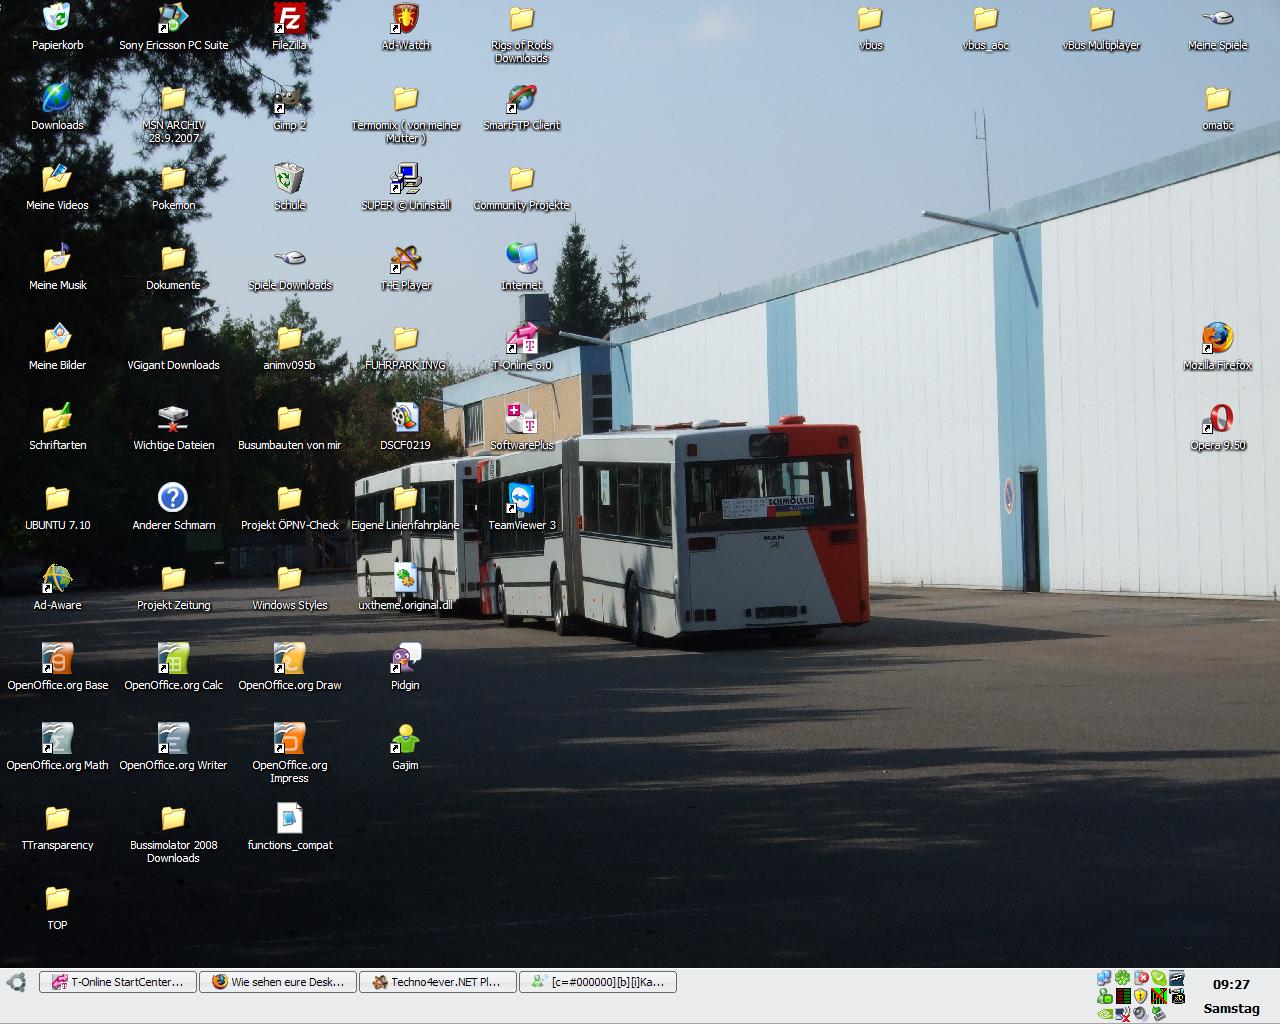This screenshot has width=1280, height=1024.
Task: Select the Pidgin messenger icon
Action: pyautogui.click(x=405, y=659)
